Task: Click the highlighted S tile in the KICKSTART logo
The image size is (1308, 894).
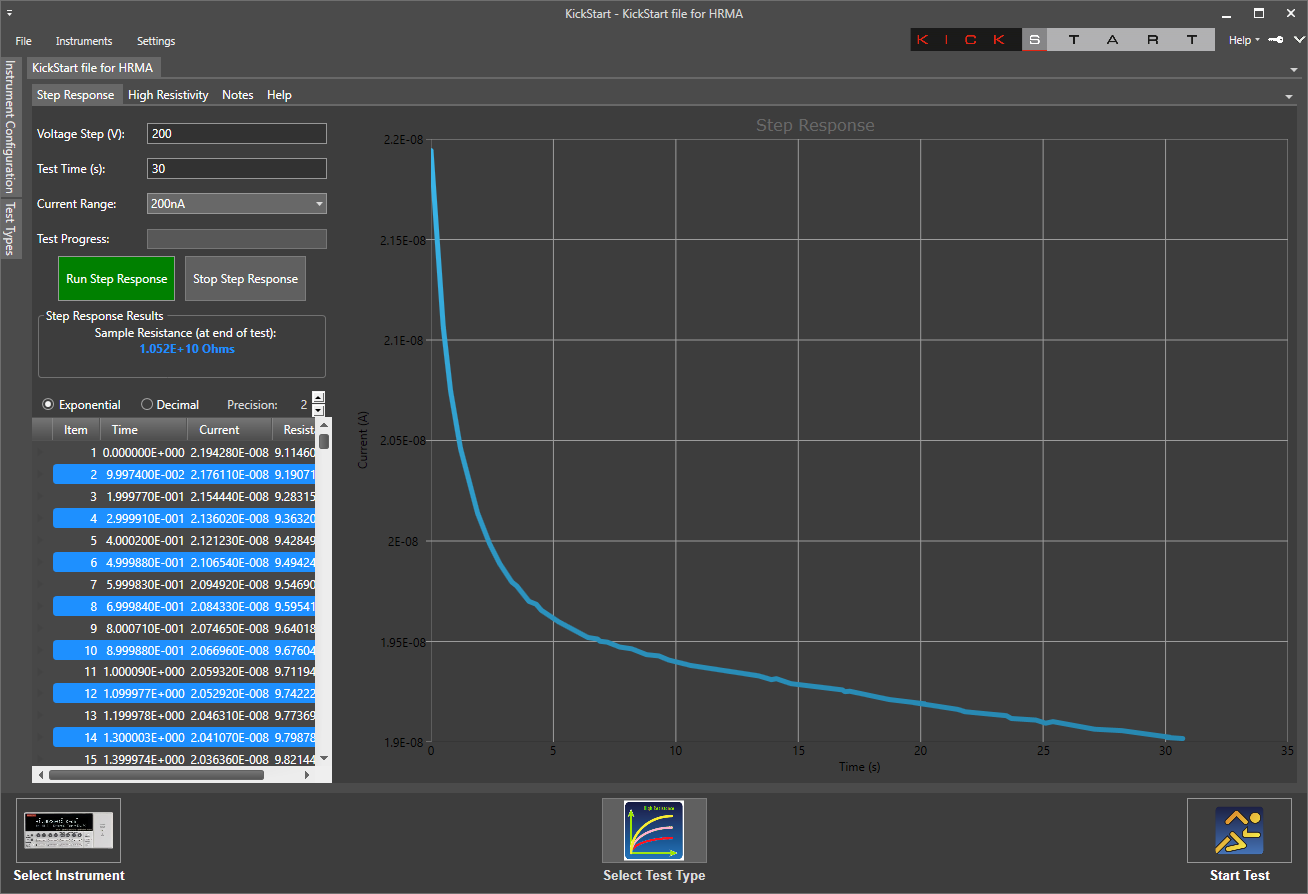Action: coord(1035,39)
